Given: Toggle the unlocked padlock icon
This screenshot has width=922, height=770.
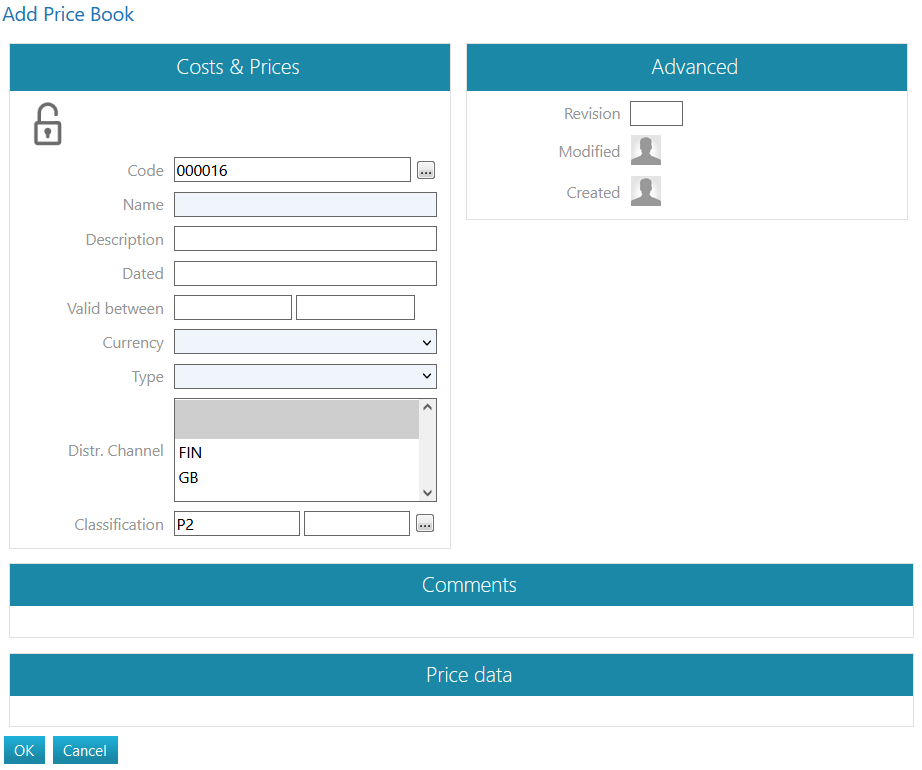Looking at the screenshot, I should click(47, 125).
